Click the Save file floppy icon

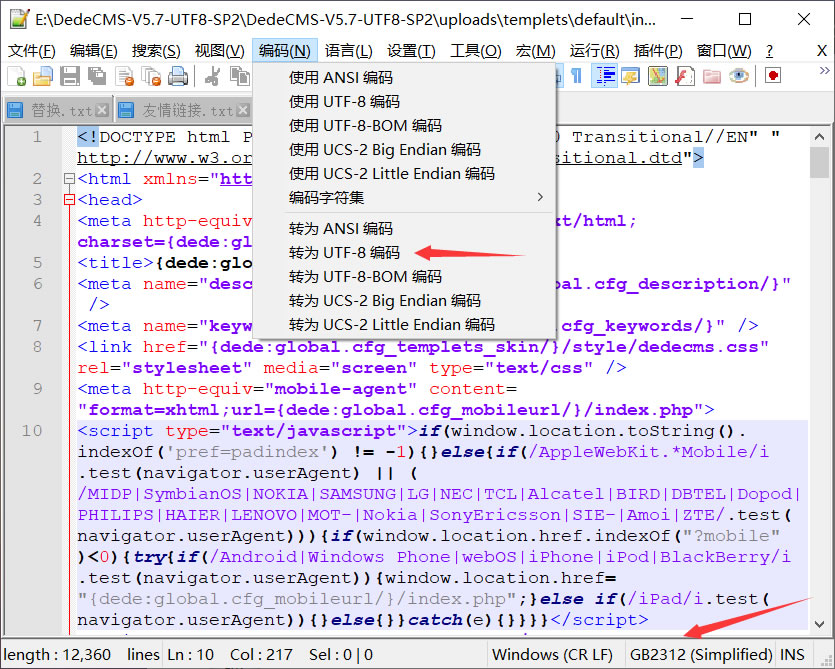(69, 76)
